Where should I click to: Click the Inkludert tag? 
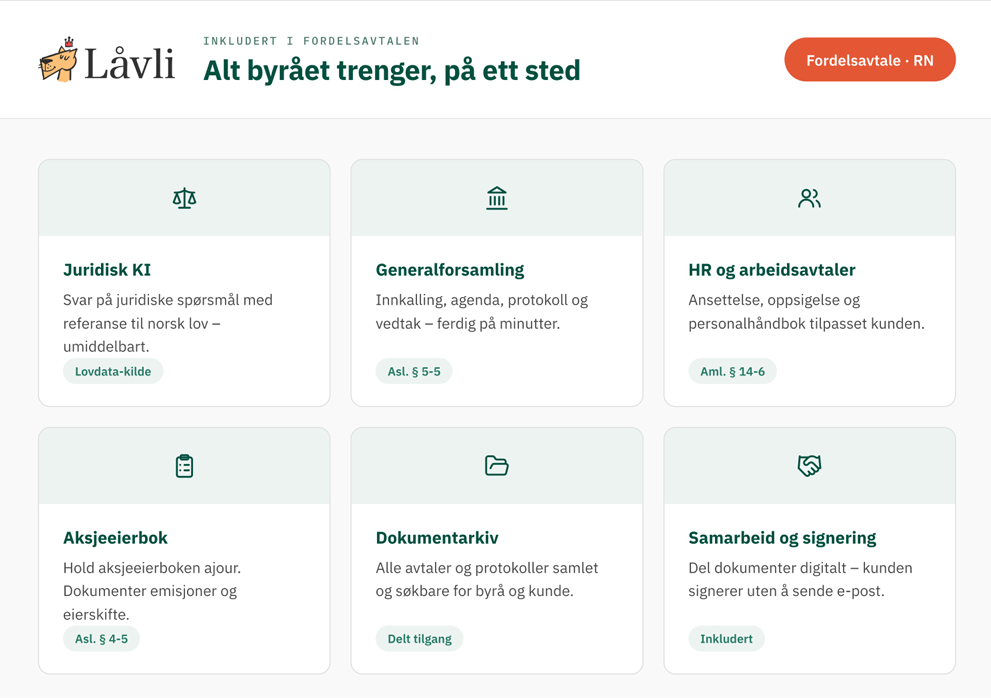[x=726, y=639]
